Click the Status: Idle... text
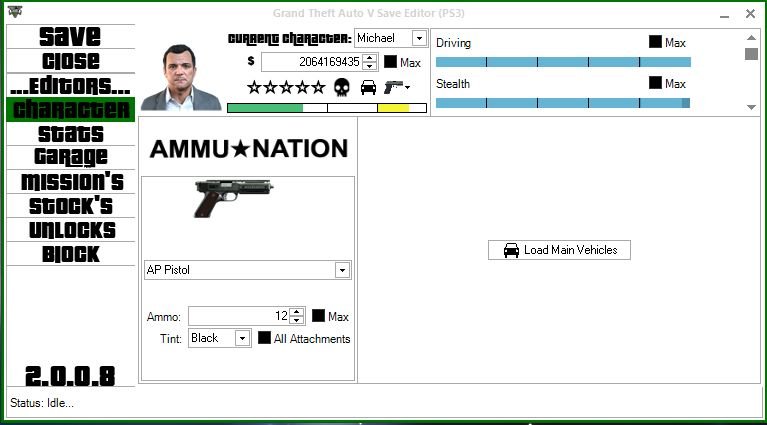Viewport: 767px width, 425px height. (x=42, y=403)
